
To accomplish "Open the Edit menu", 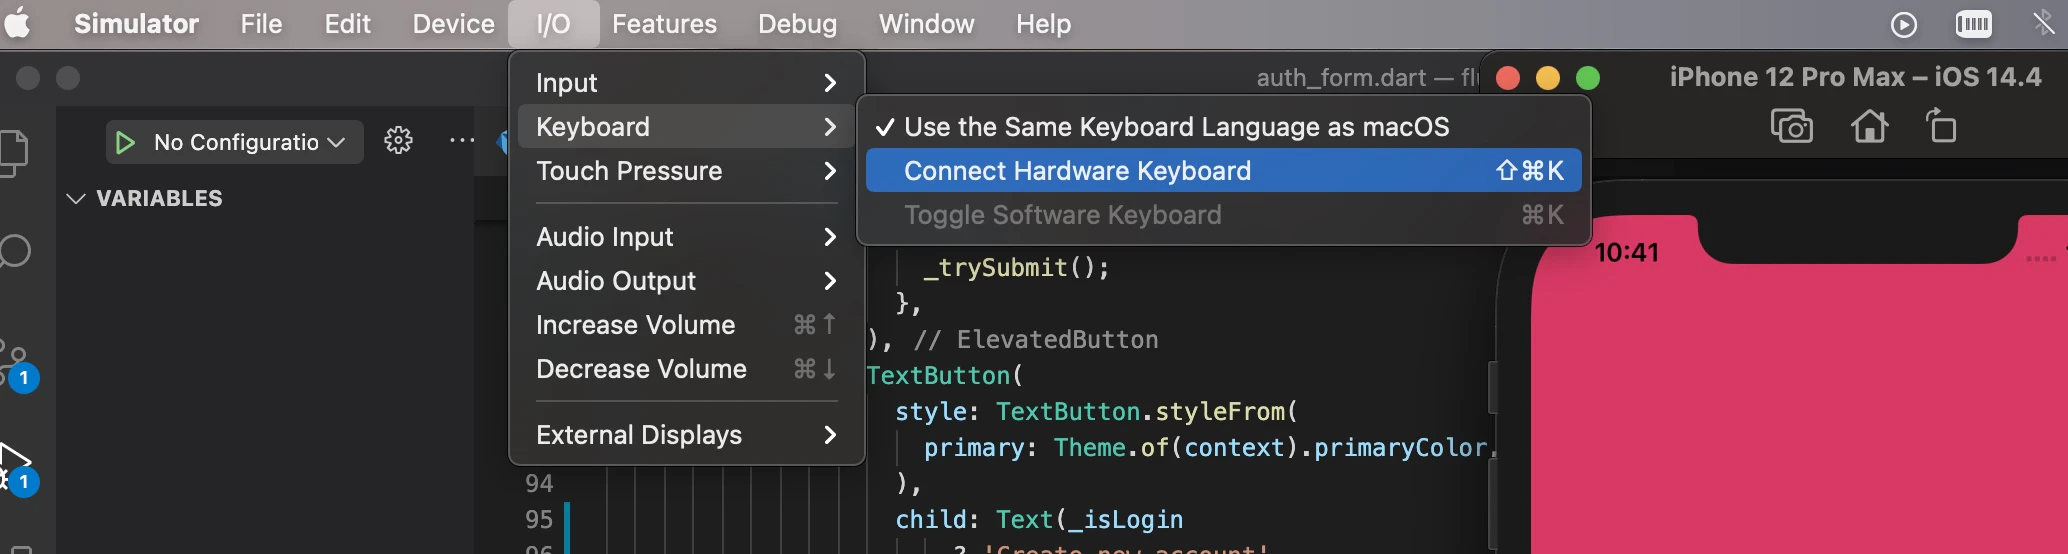I will [347, 23].
